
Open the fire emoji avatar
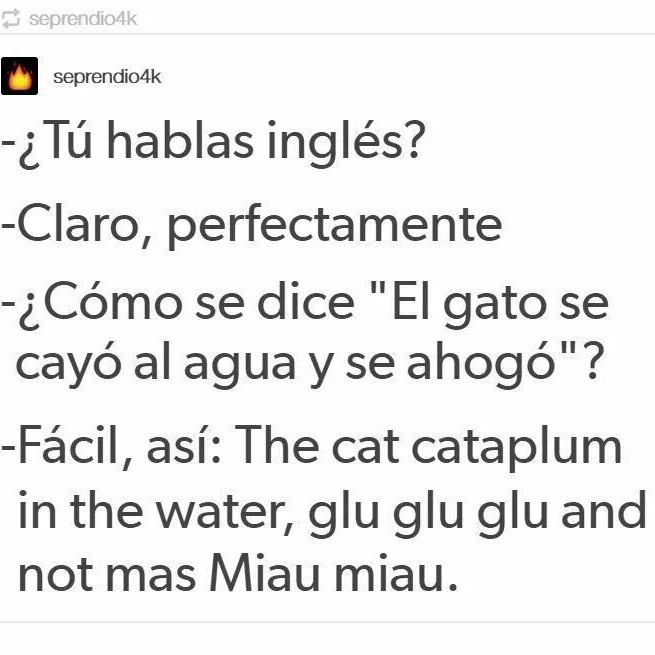[20, 76]
